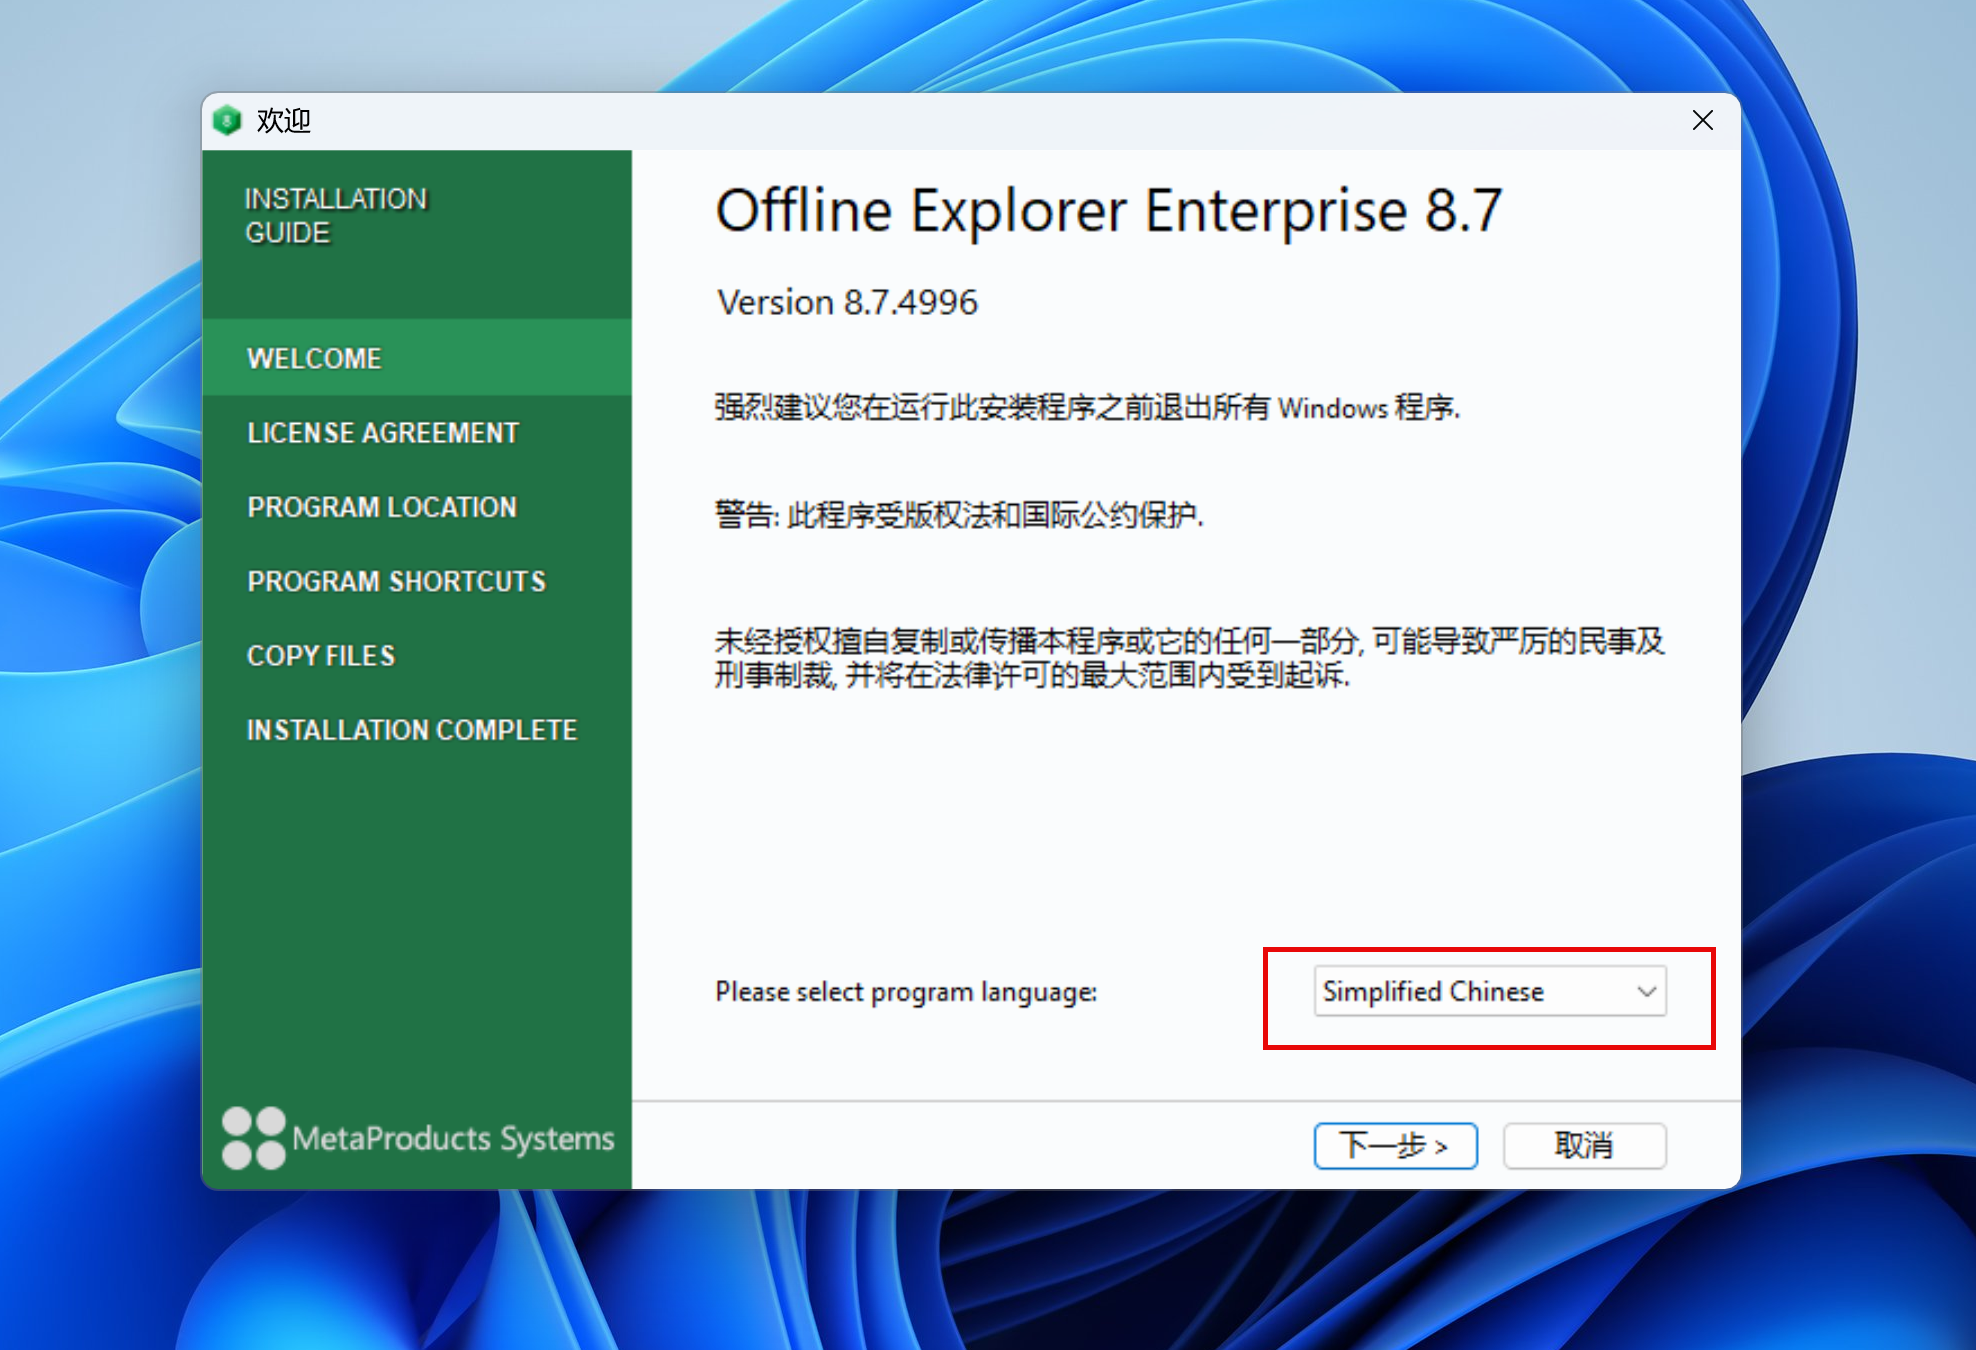Select the WELCOME step in sidebar

click(314, 358)
